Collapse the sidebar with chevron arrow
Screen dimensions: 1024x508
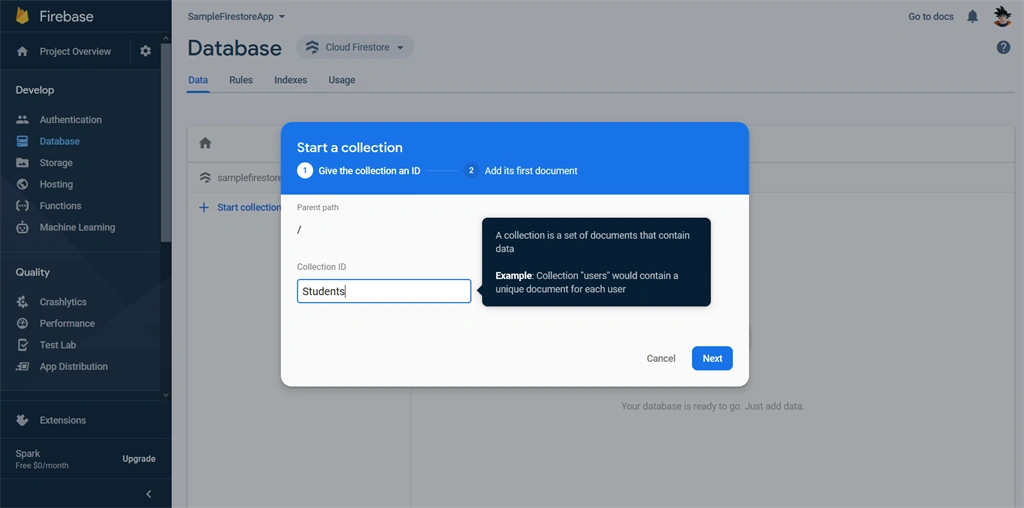(148, 494)
